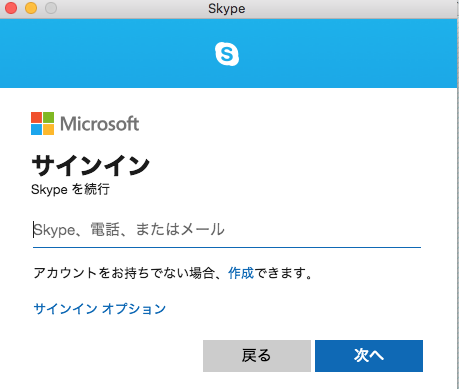Click the Microsoft four-color logo

(42, 123)
